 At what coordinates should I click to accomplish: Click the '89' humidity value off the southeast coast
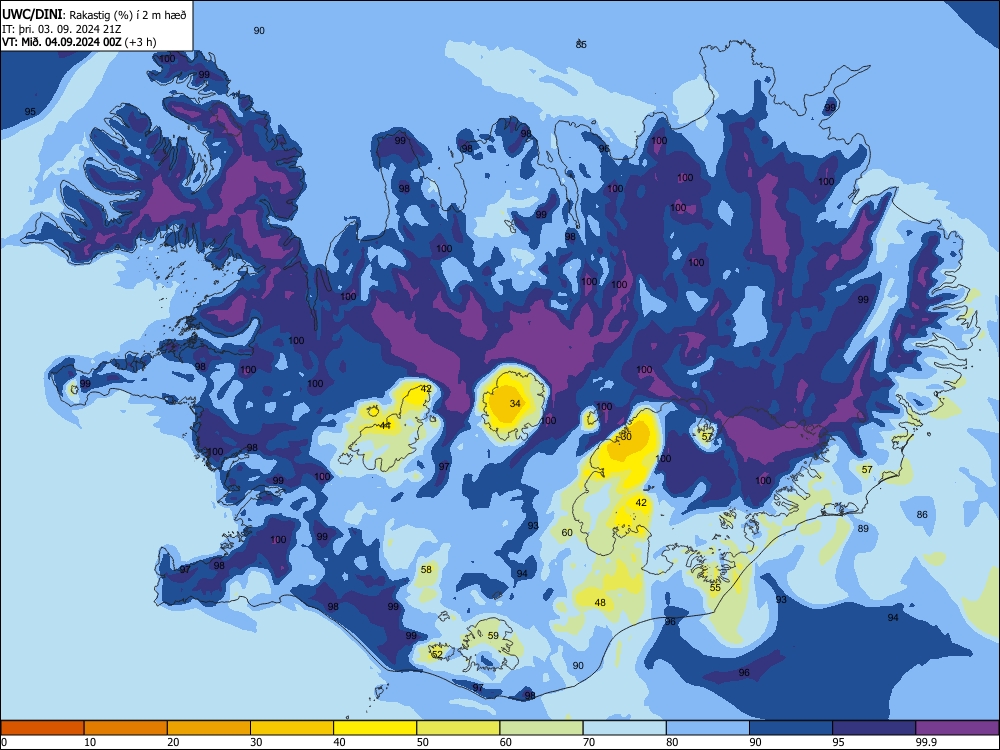863,529
